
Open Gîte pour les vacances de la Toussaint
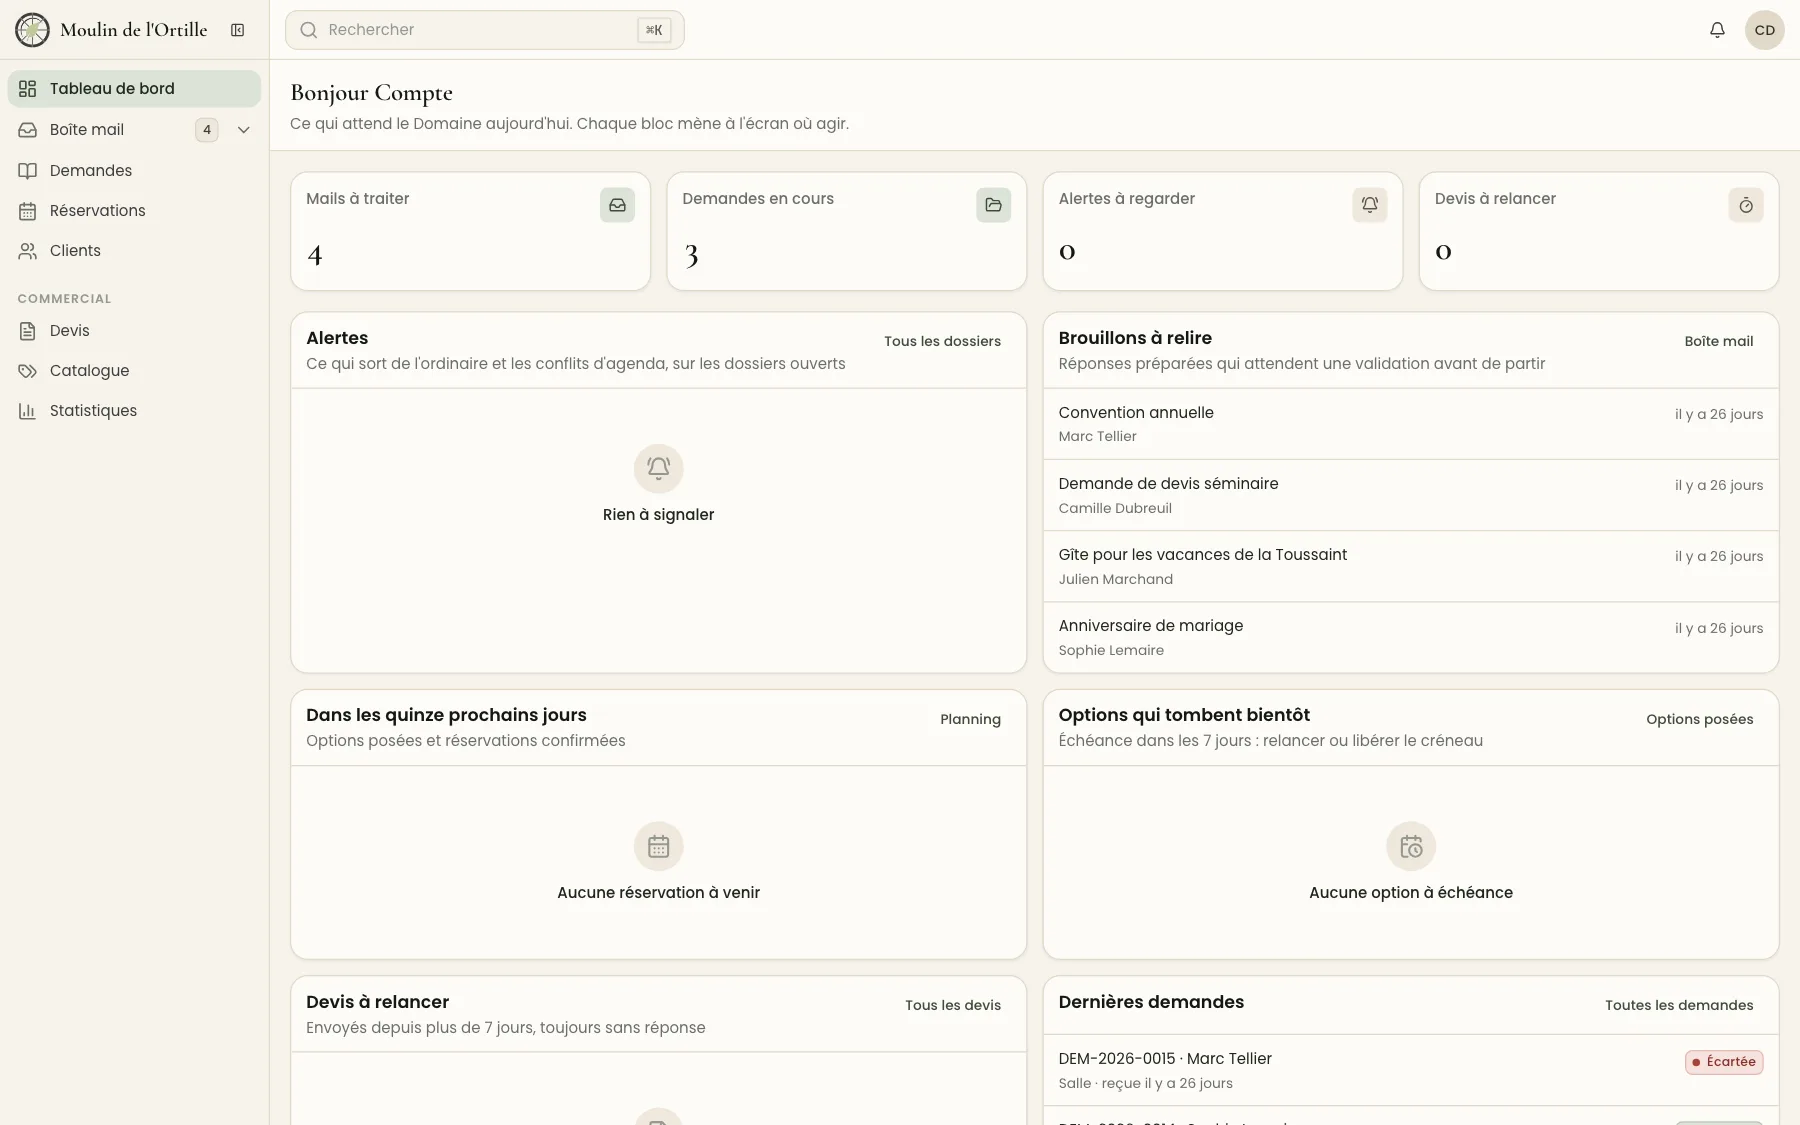point(1411,566)
